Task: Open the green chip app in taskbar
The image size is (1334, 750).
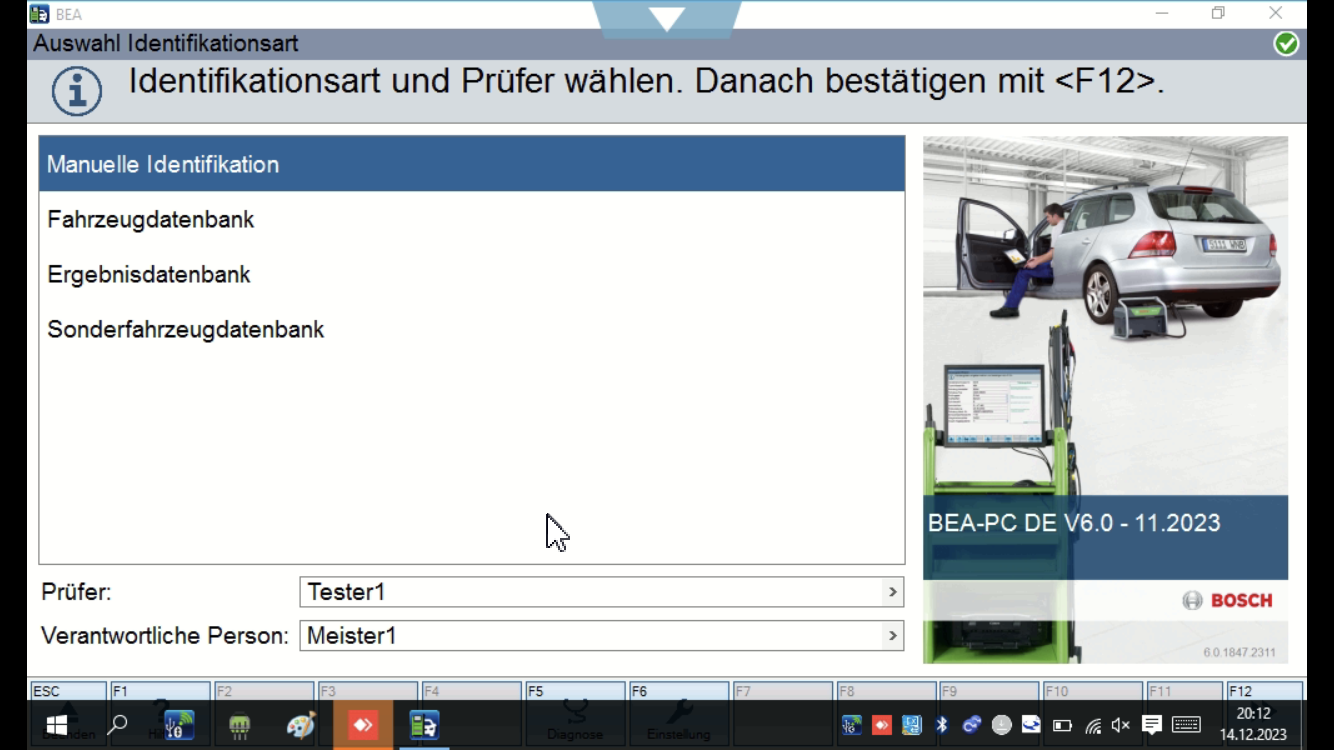Action: 240,725
